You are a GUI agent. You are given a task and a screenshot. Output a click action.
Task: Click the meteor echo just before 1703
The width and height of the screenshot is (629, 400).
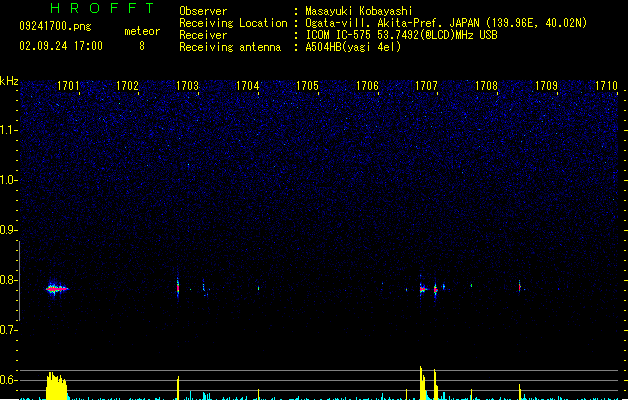point(178,287)
